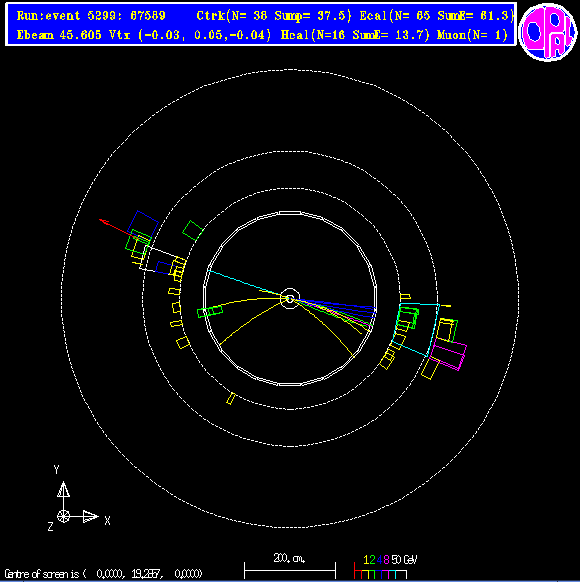
Task: Click the lone yellow box at bottom
Action: pos(231,398)
